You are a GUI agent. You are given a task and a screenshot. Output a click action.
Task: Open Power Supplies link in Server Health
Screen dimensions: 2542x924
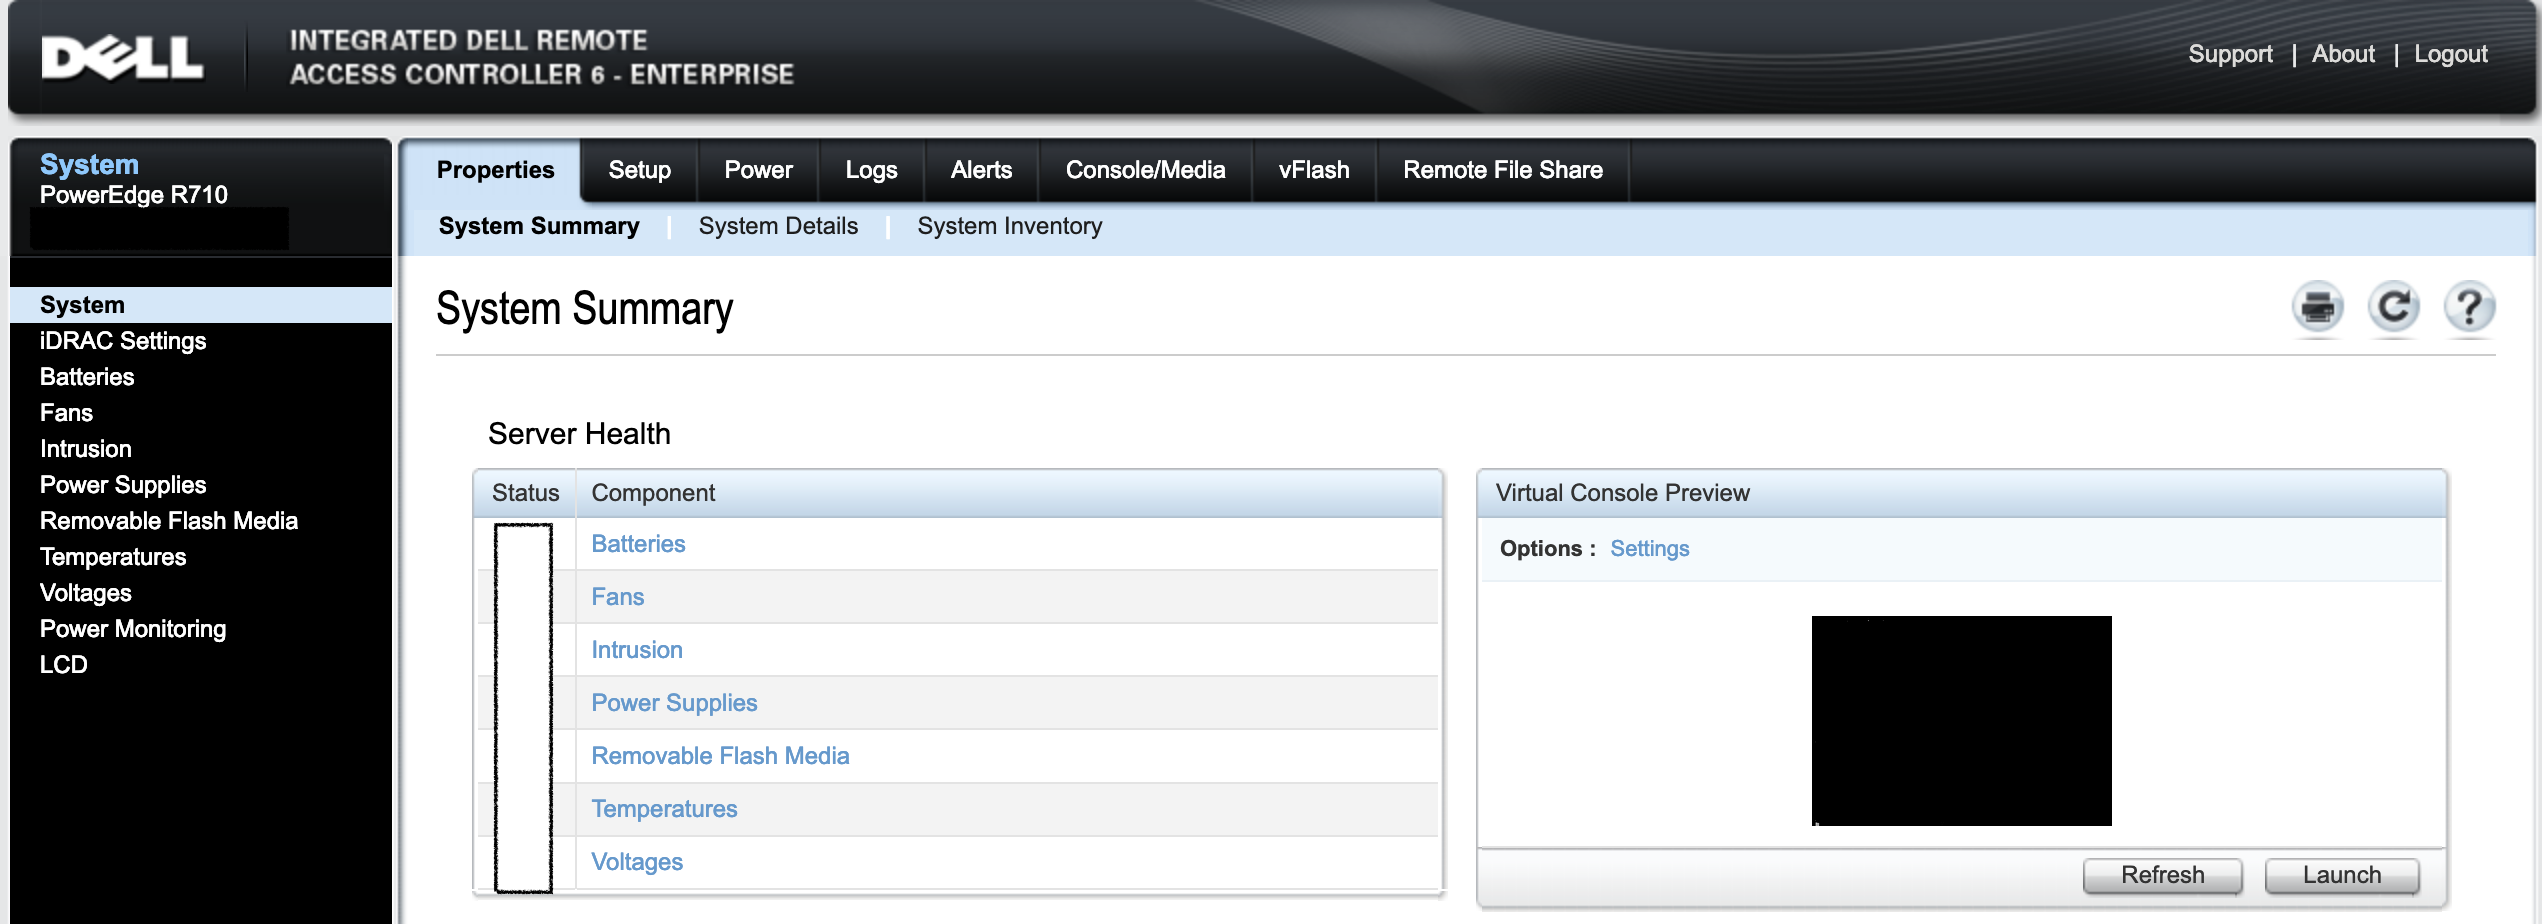point(674,703)
